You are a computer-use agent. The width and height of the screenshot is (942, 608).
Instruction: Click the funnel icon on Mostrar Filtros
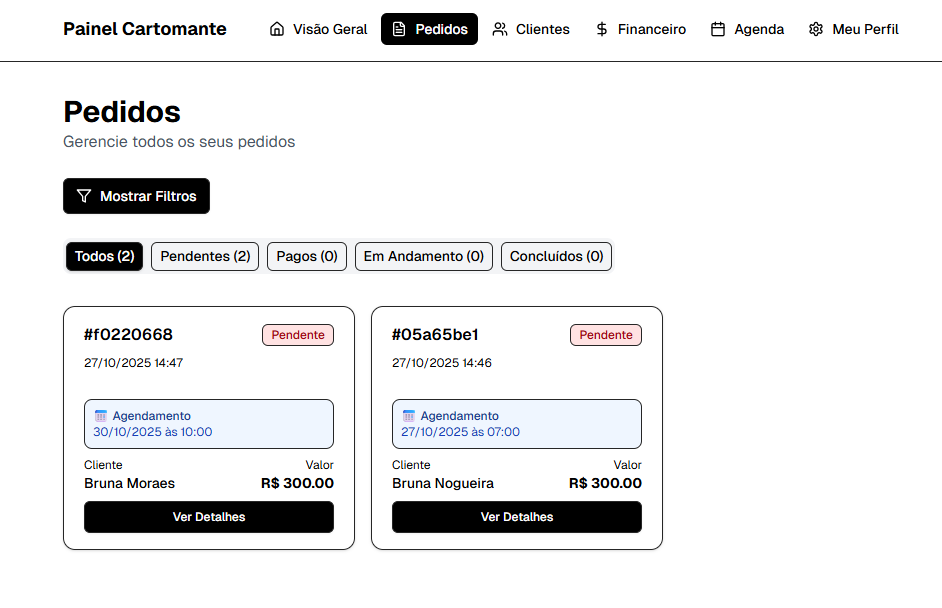pos(84,196)
